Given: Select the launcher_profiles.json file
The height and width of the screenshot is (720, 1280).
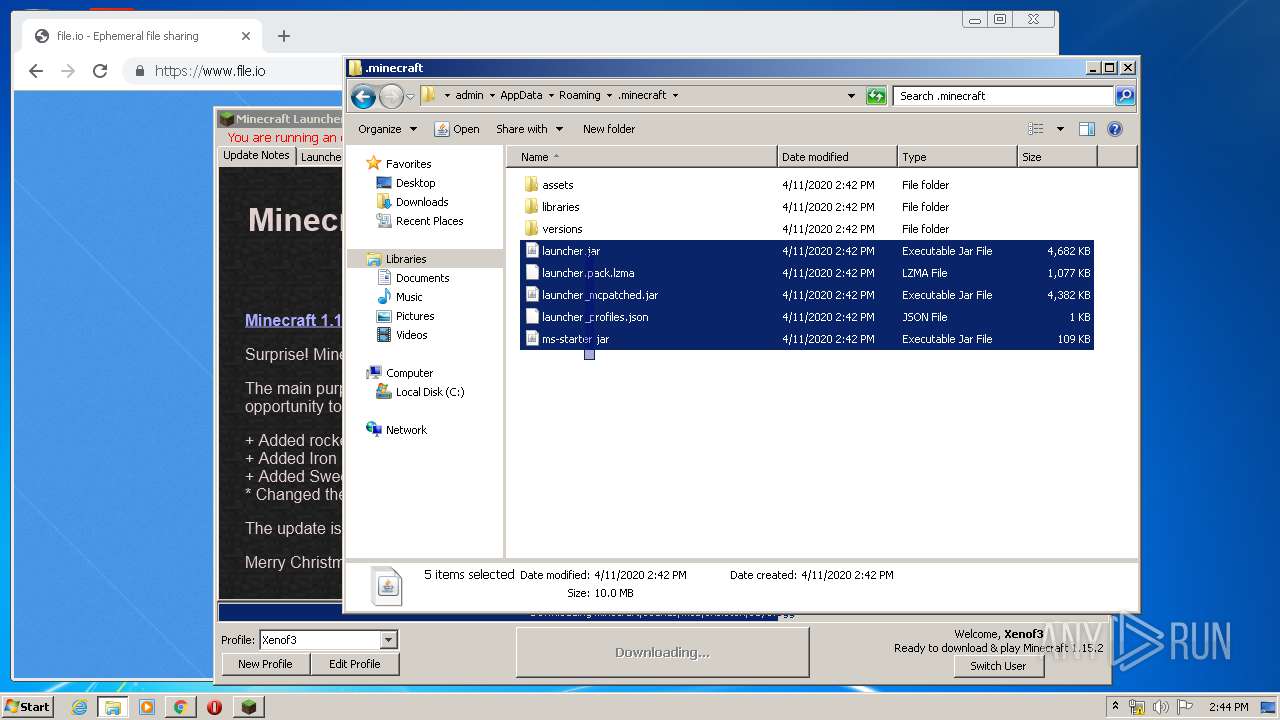Looking at the screenshot, I should [807, 317].
